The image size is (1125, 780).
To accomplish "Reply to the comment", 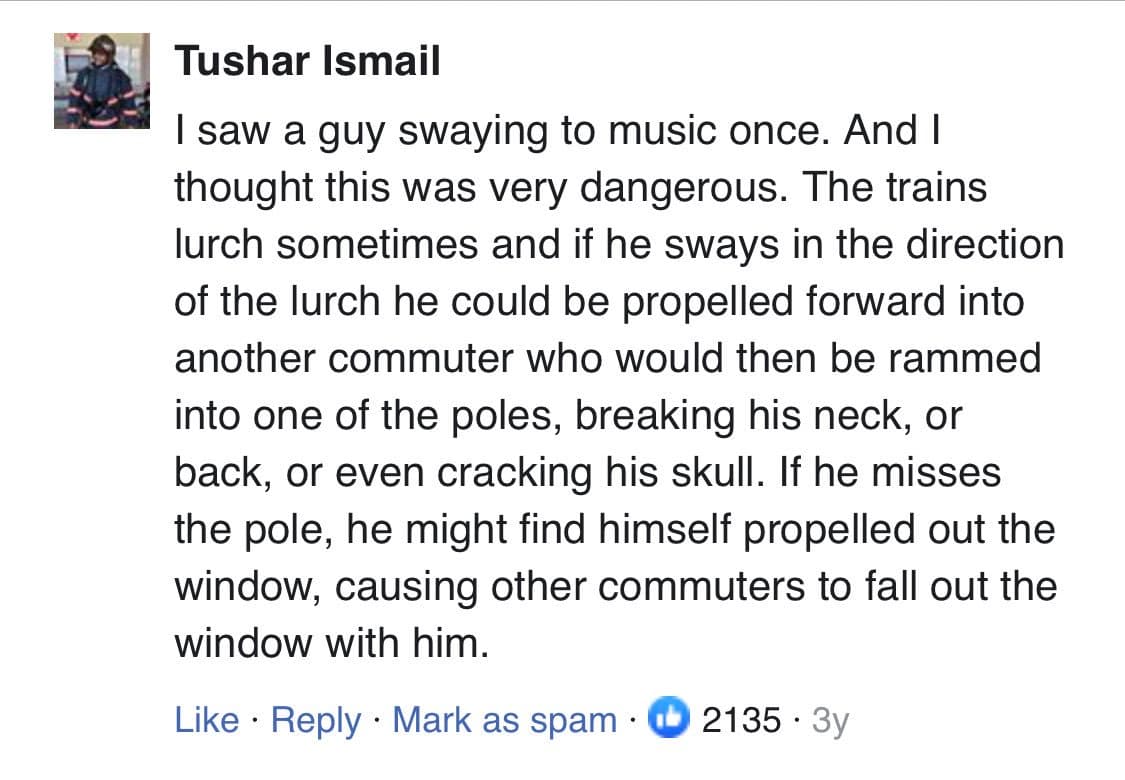I will [316, 720].
